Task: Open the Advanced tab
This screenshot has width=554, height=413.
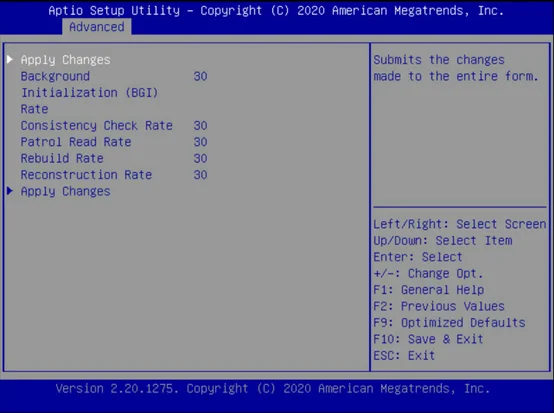Action: [x=96, y=27]
